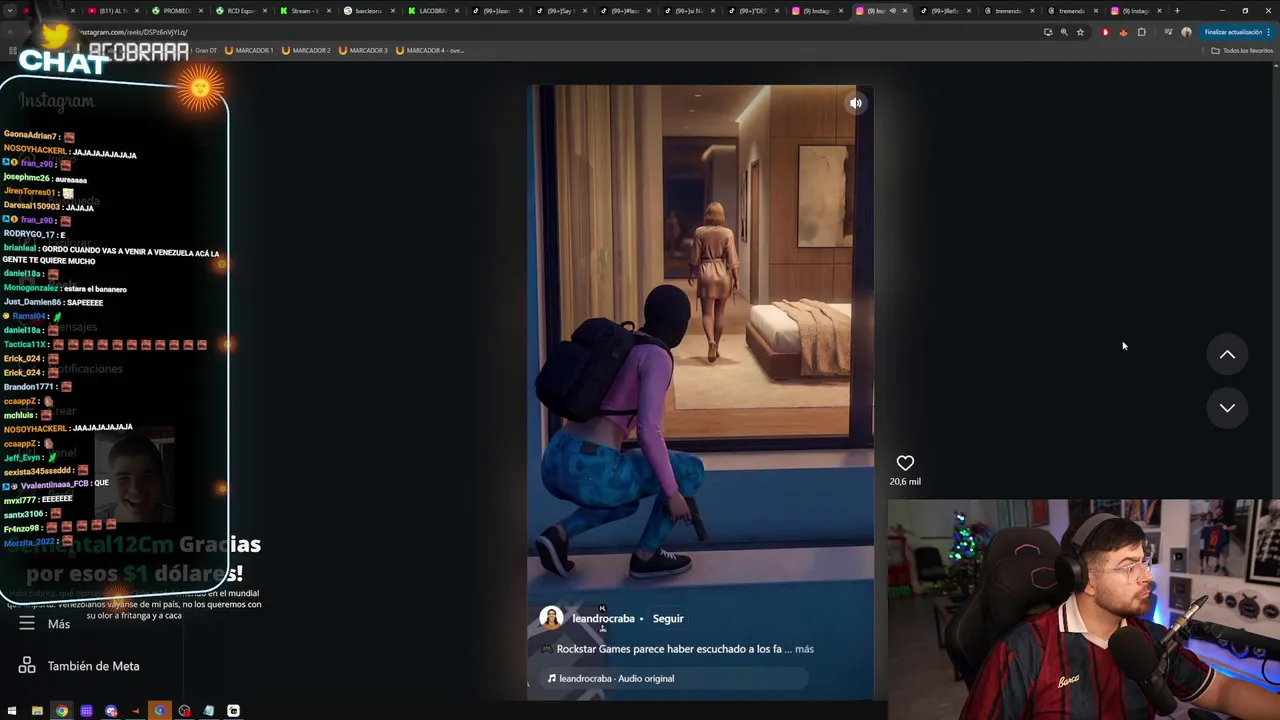
Task: Open the browser zoom magnifier icon
Action: pos(1064,32)
